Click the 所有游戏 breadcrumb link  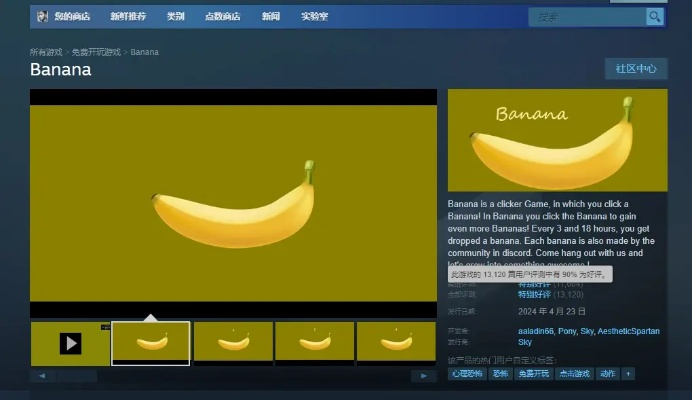coord(45,52)
